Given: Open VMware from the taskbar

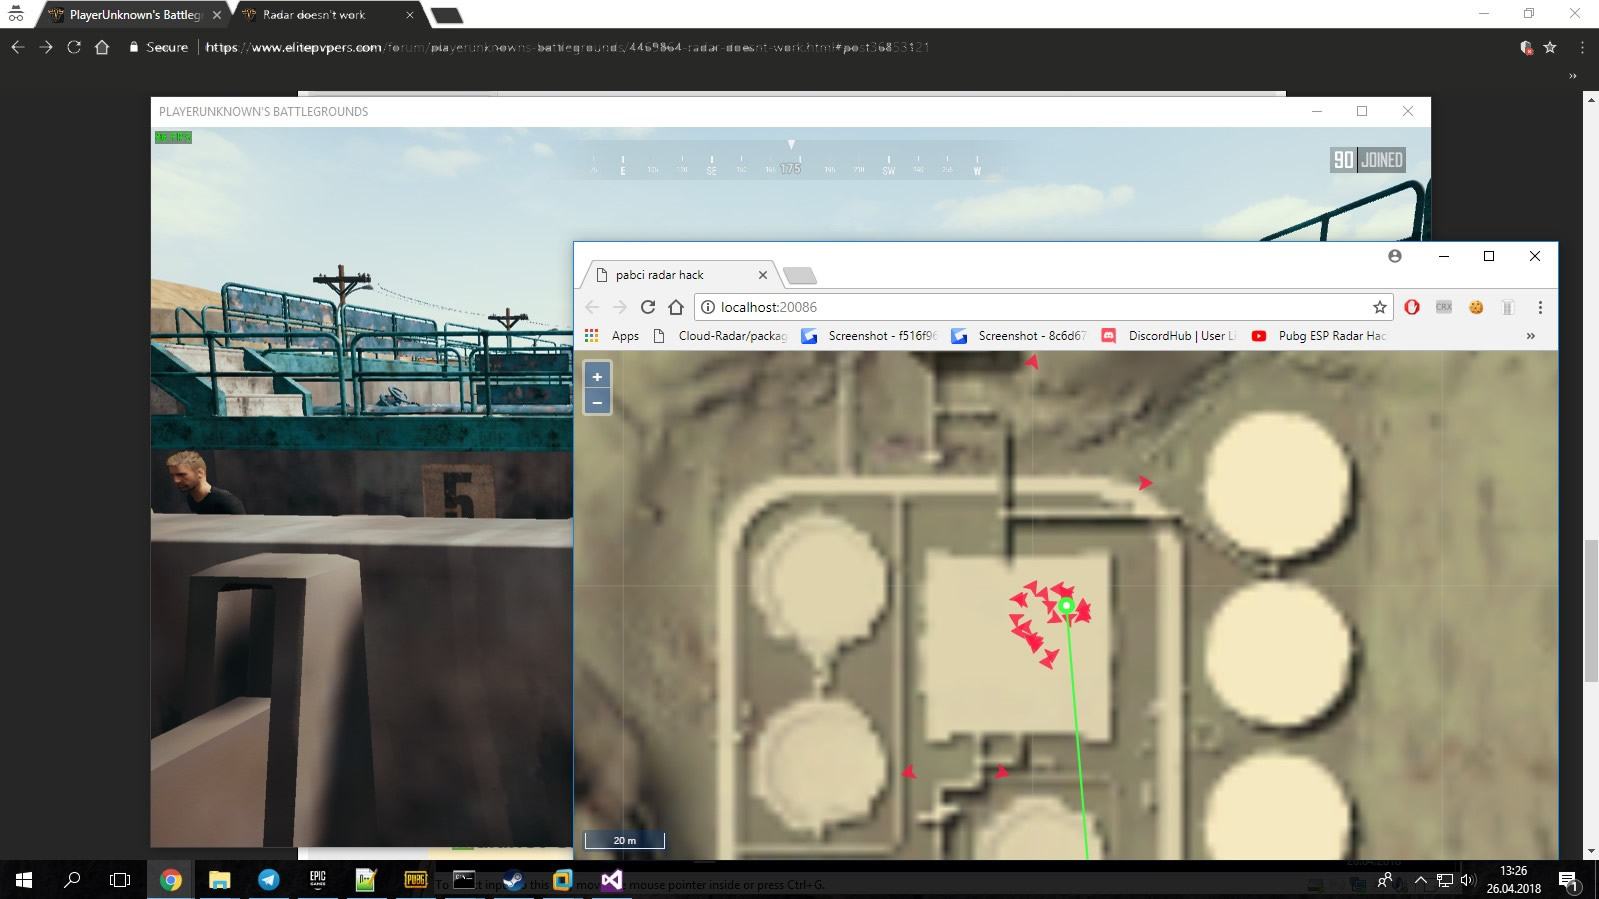Looking at the screenshot, I should click(x=562, y=880).
